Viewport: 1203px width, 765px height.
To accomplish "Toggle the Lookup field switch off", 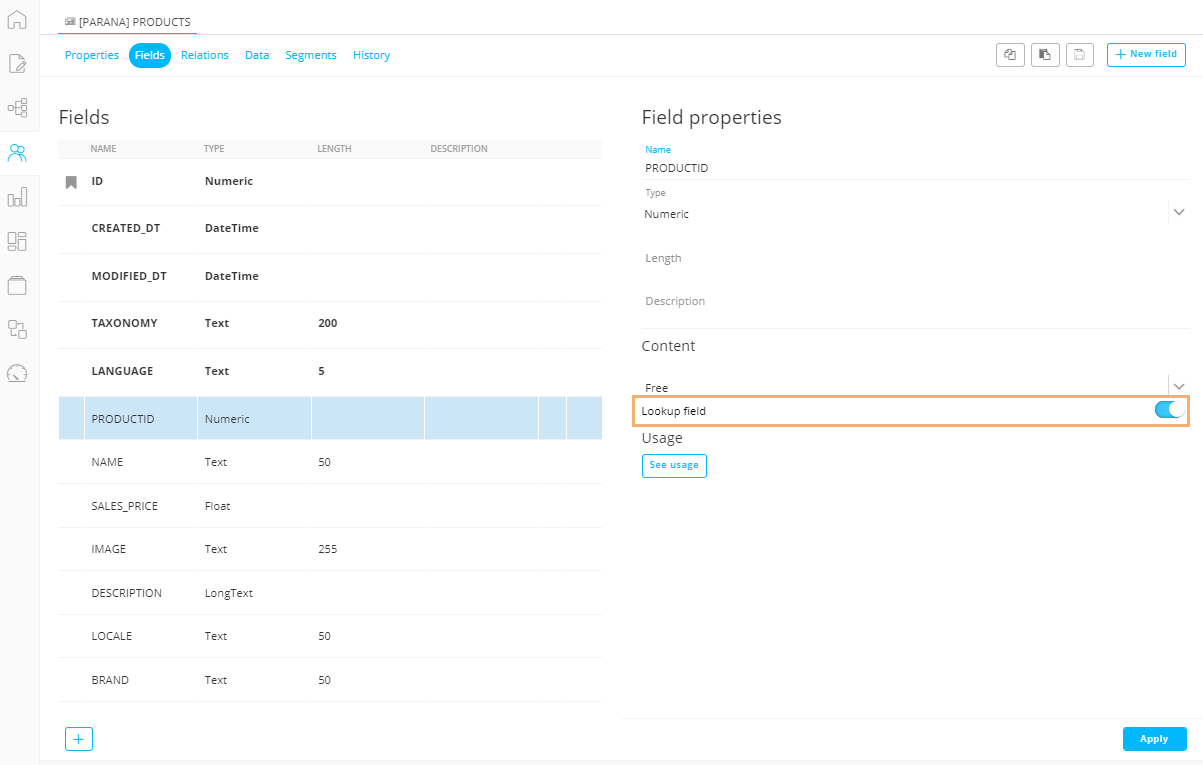I will click(1169, 410).
